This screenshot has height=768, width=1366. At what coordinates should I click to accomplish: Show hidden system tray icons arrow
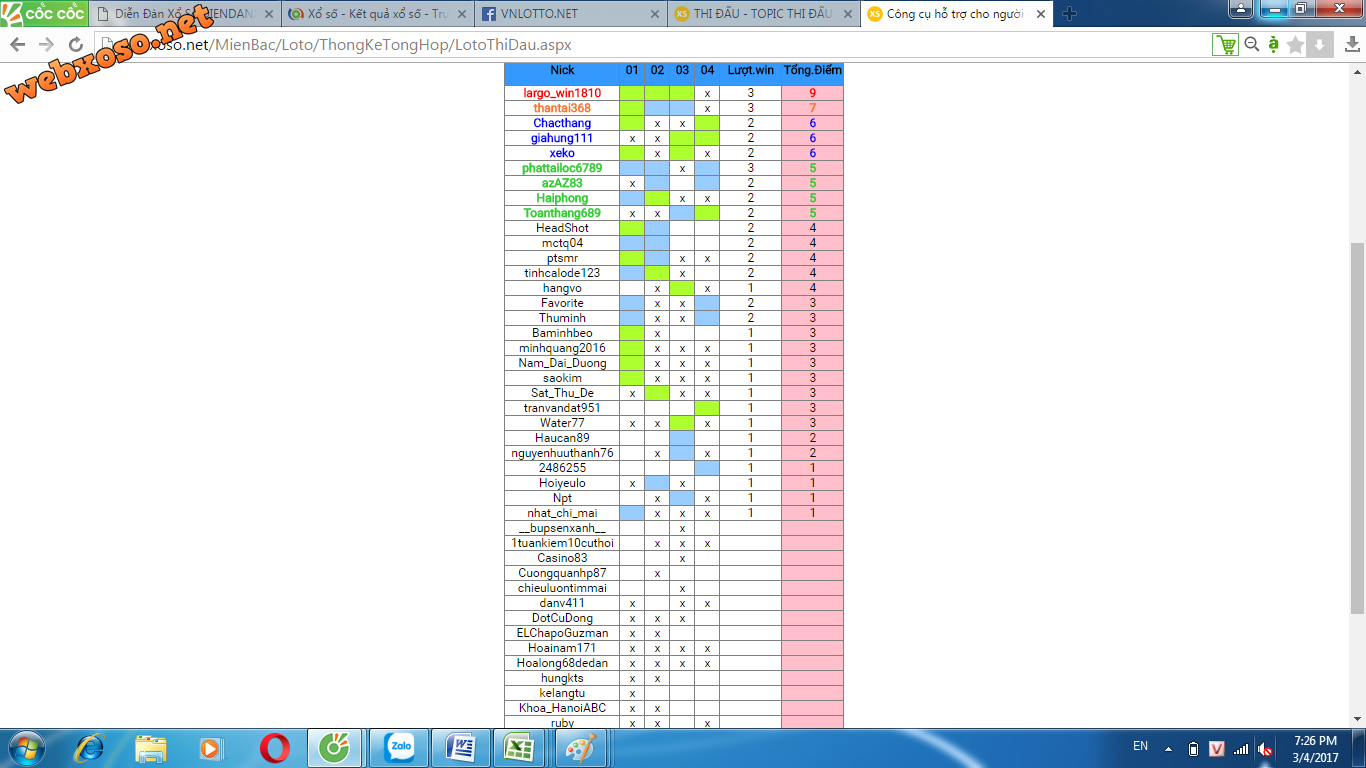point(1167,748)
